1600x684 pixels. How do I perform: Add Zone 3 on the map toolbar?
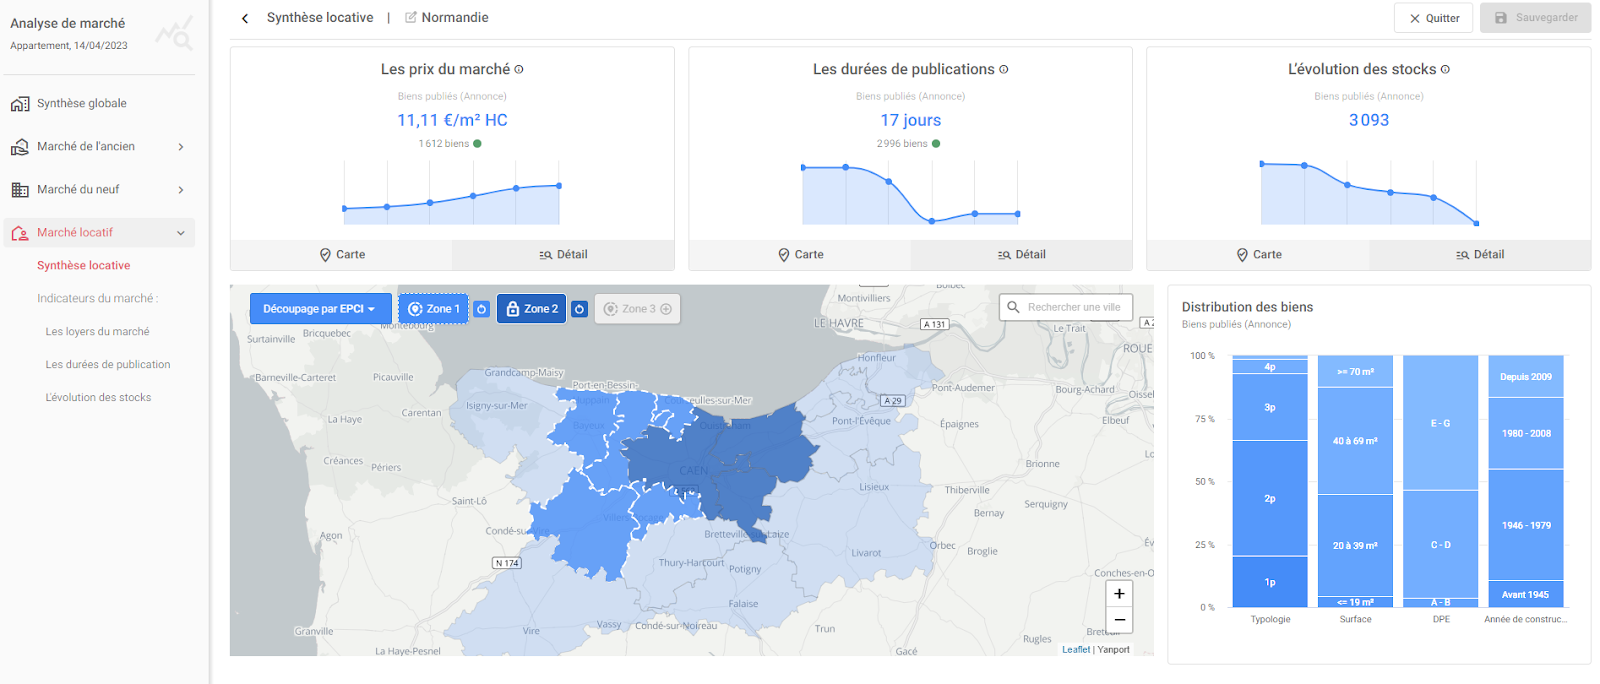click(x=638, y=309)
